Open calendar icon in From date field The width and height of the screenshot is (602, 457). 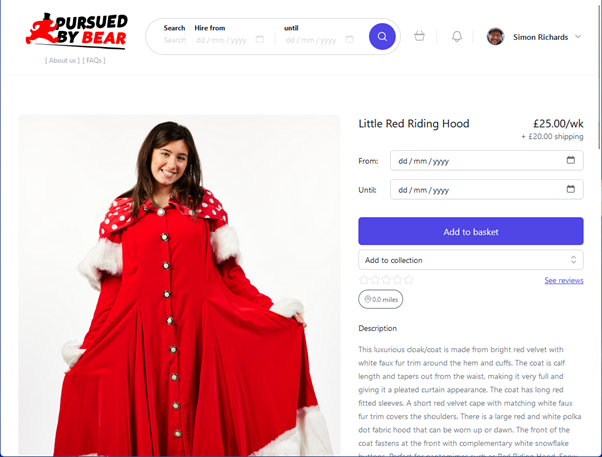pos(571,160)
